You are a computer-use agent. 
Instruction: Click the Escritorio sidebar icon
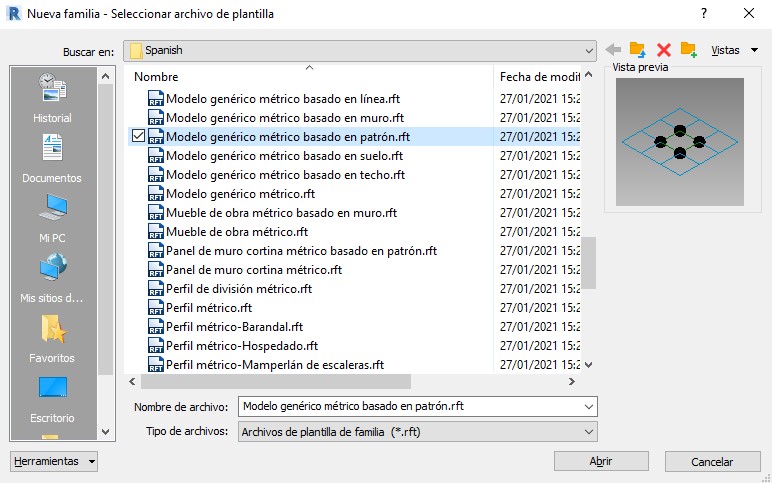(52, 395)
